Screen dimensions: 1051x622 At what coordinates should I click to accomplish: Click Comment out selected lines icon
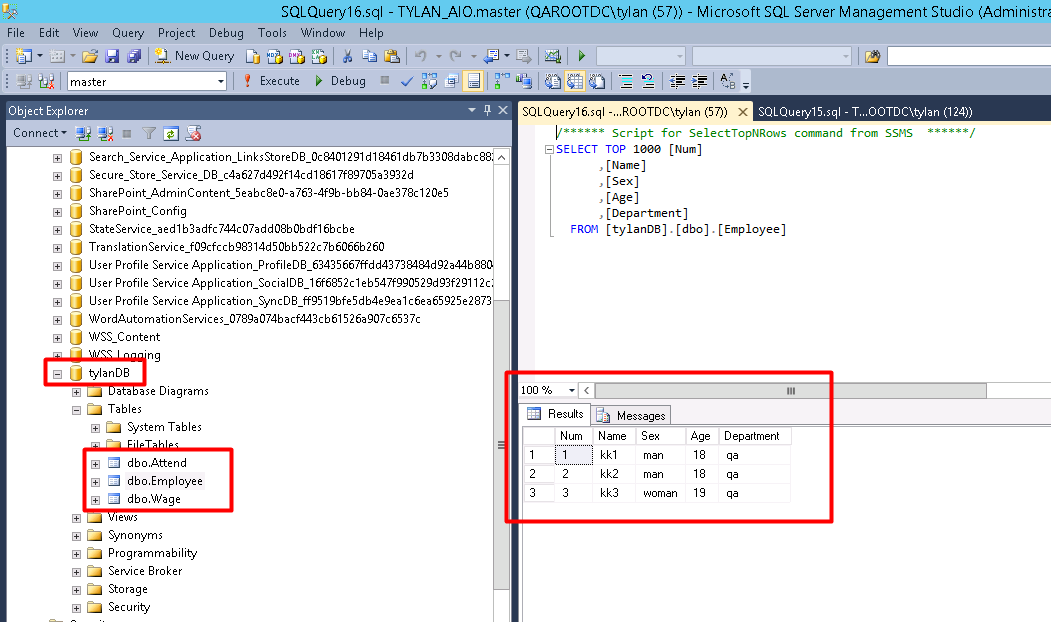pyautogui.click(x=626, y=82)
